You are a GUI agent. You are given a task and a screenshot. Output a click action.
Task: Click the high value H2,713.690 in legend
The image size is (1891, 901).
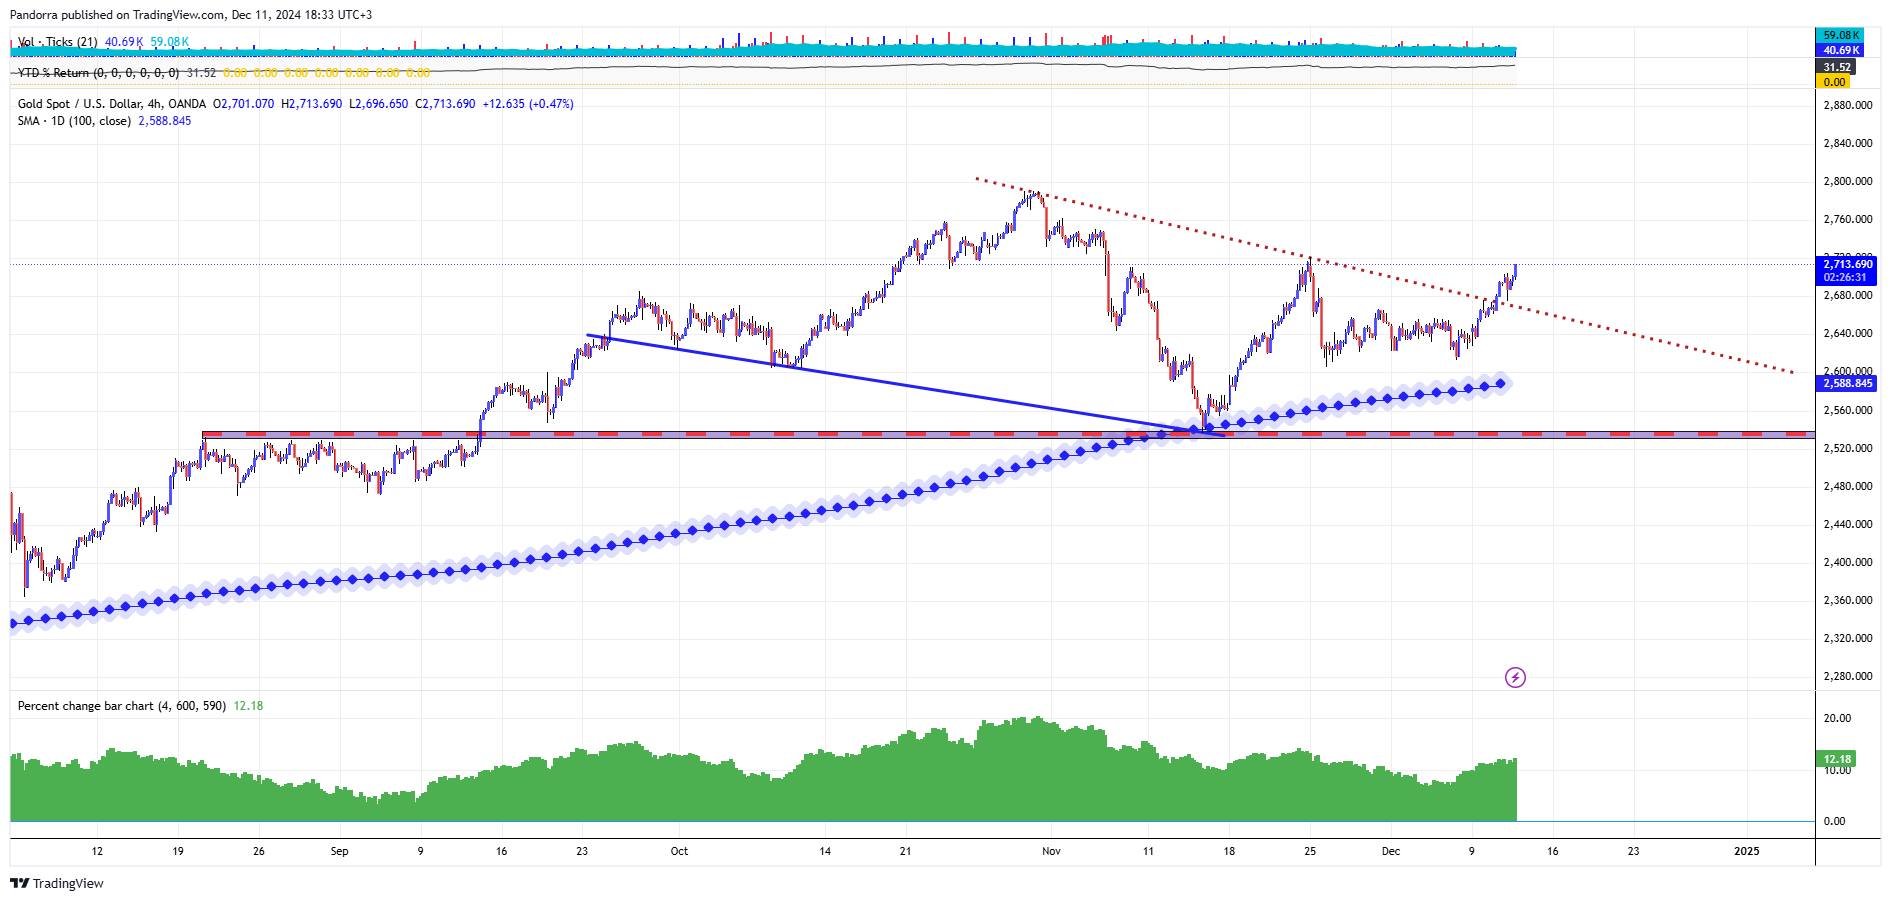(312, 104)
